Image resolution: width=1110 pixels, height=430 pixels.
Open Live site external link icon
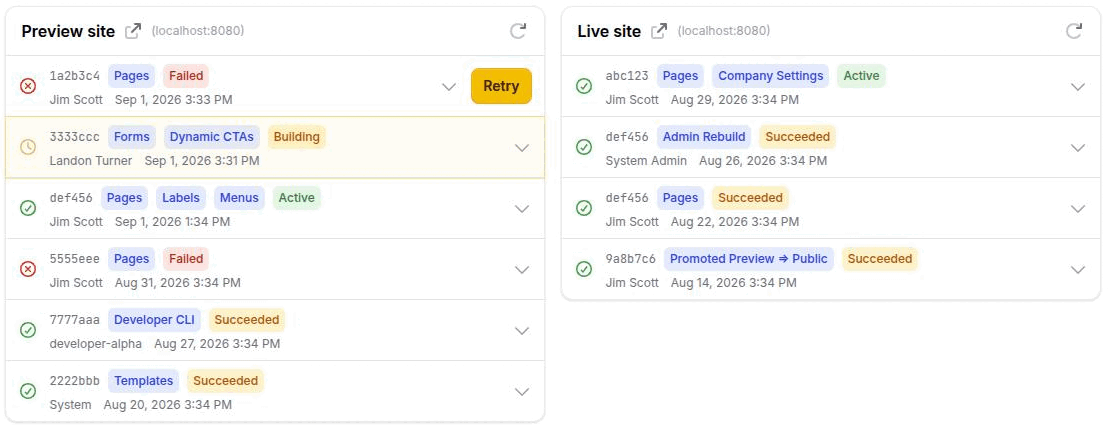[658, 31]
